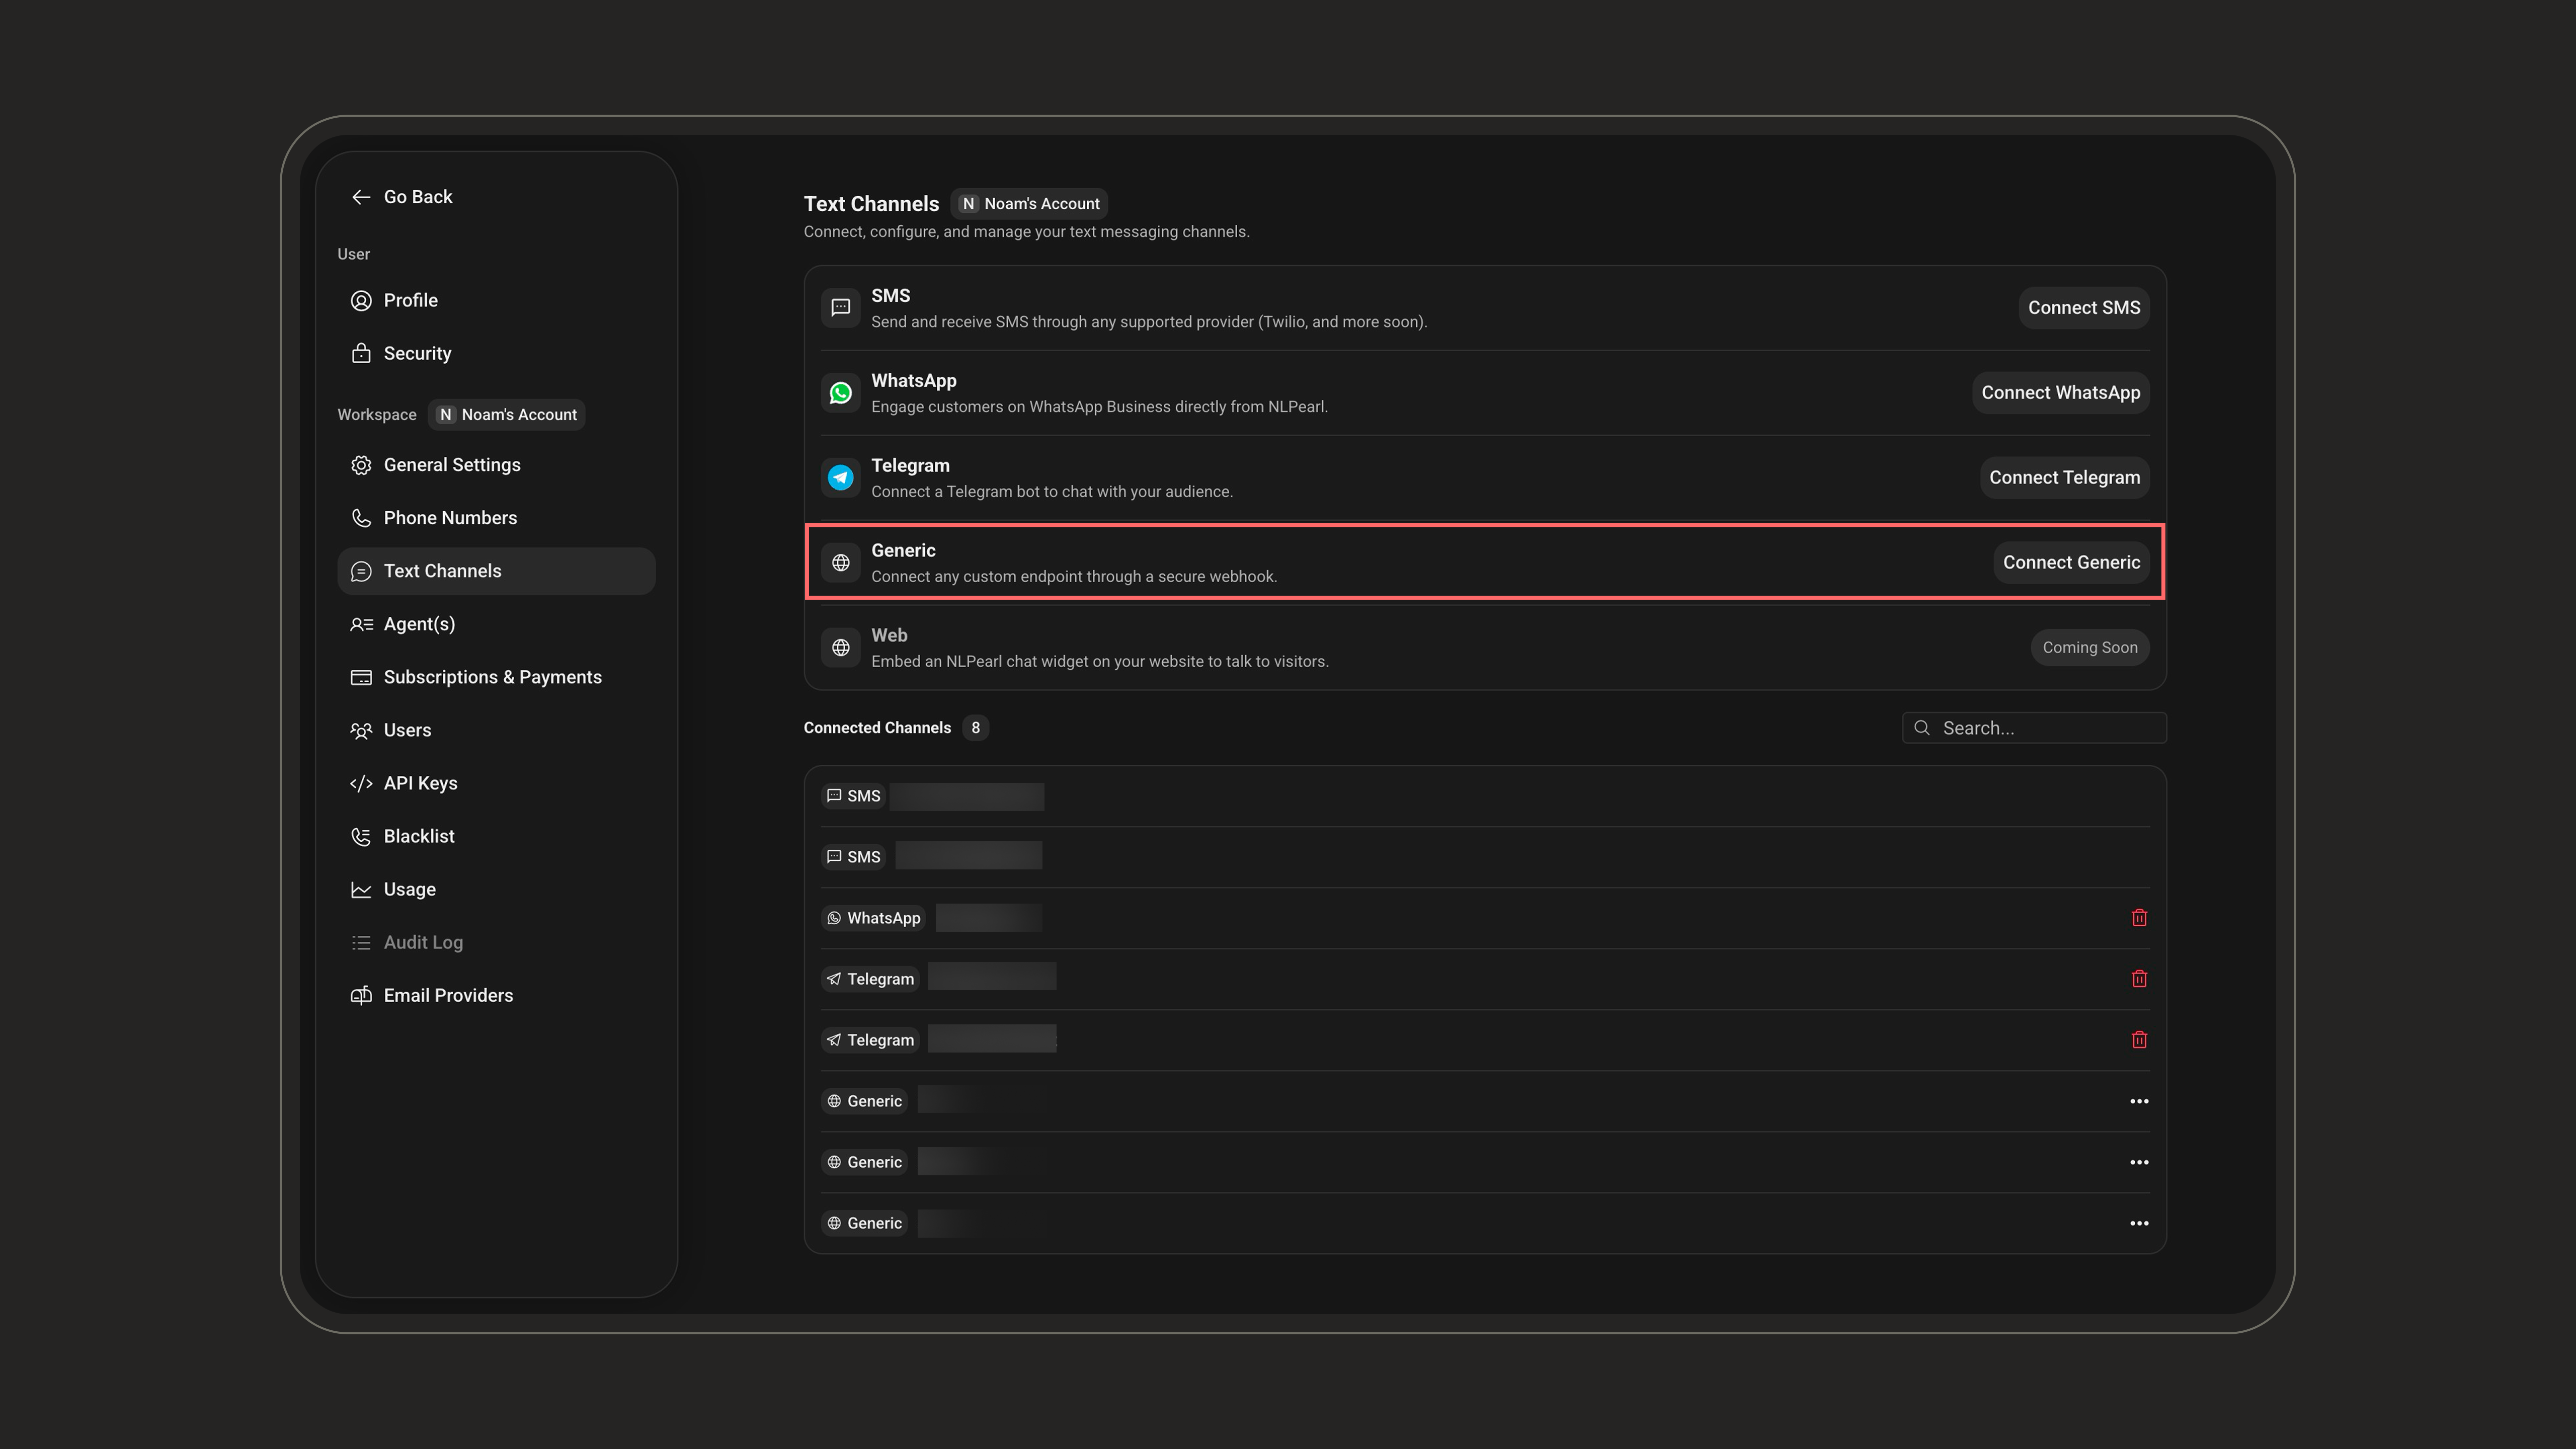This screenshot has height=1449, width=2576.
Task: Click the Connect Generic button
Action: 2071,563
